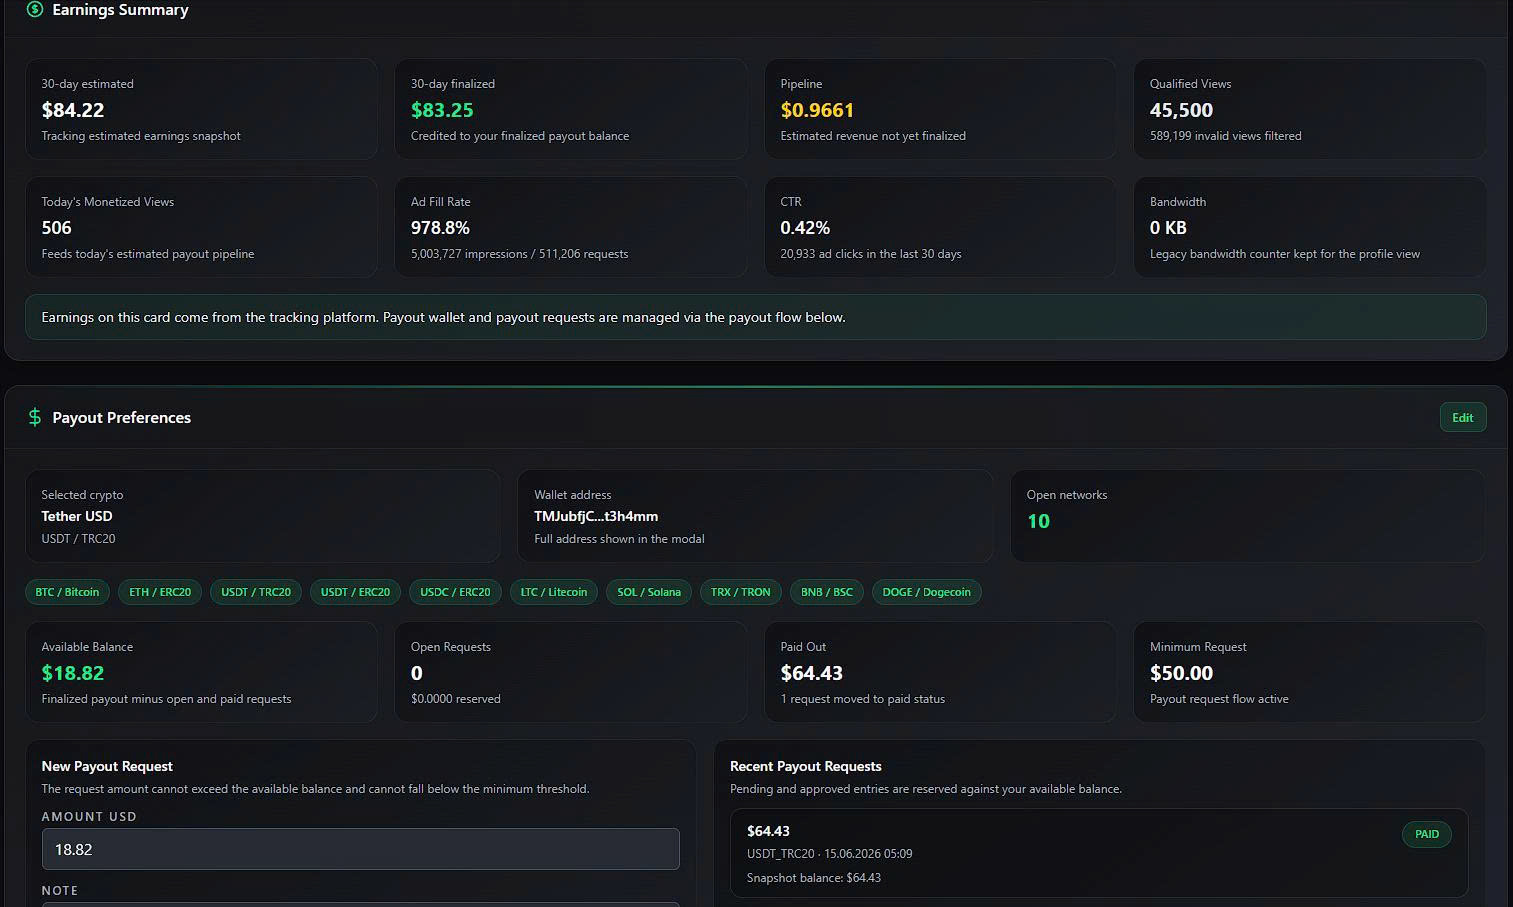Click the Qualified Views count 45,500

[1181, 110]
